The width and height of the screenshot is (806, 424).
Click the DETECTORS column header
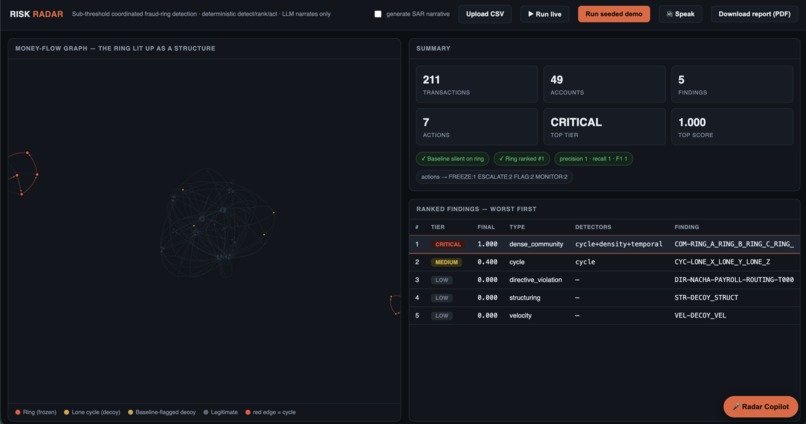pyautogui.click(x=593, y=227)
